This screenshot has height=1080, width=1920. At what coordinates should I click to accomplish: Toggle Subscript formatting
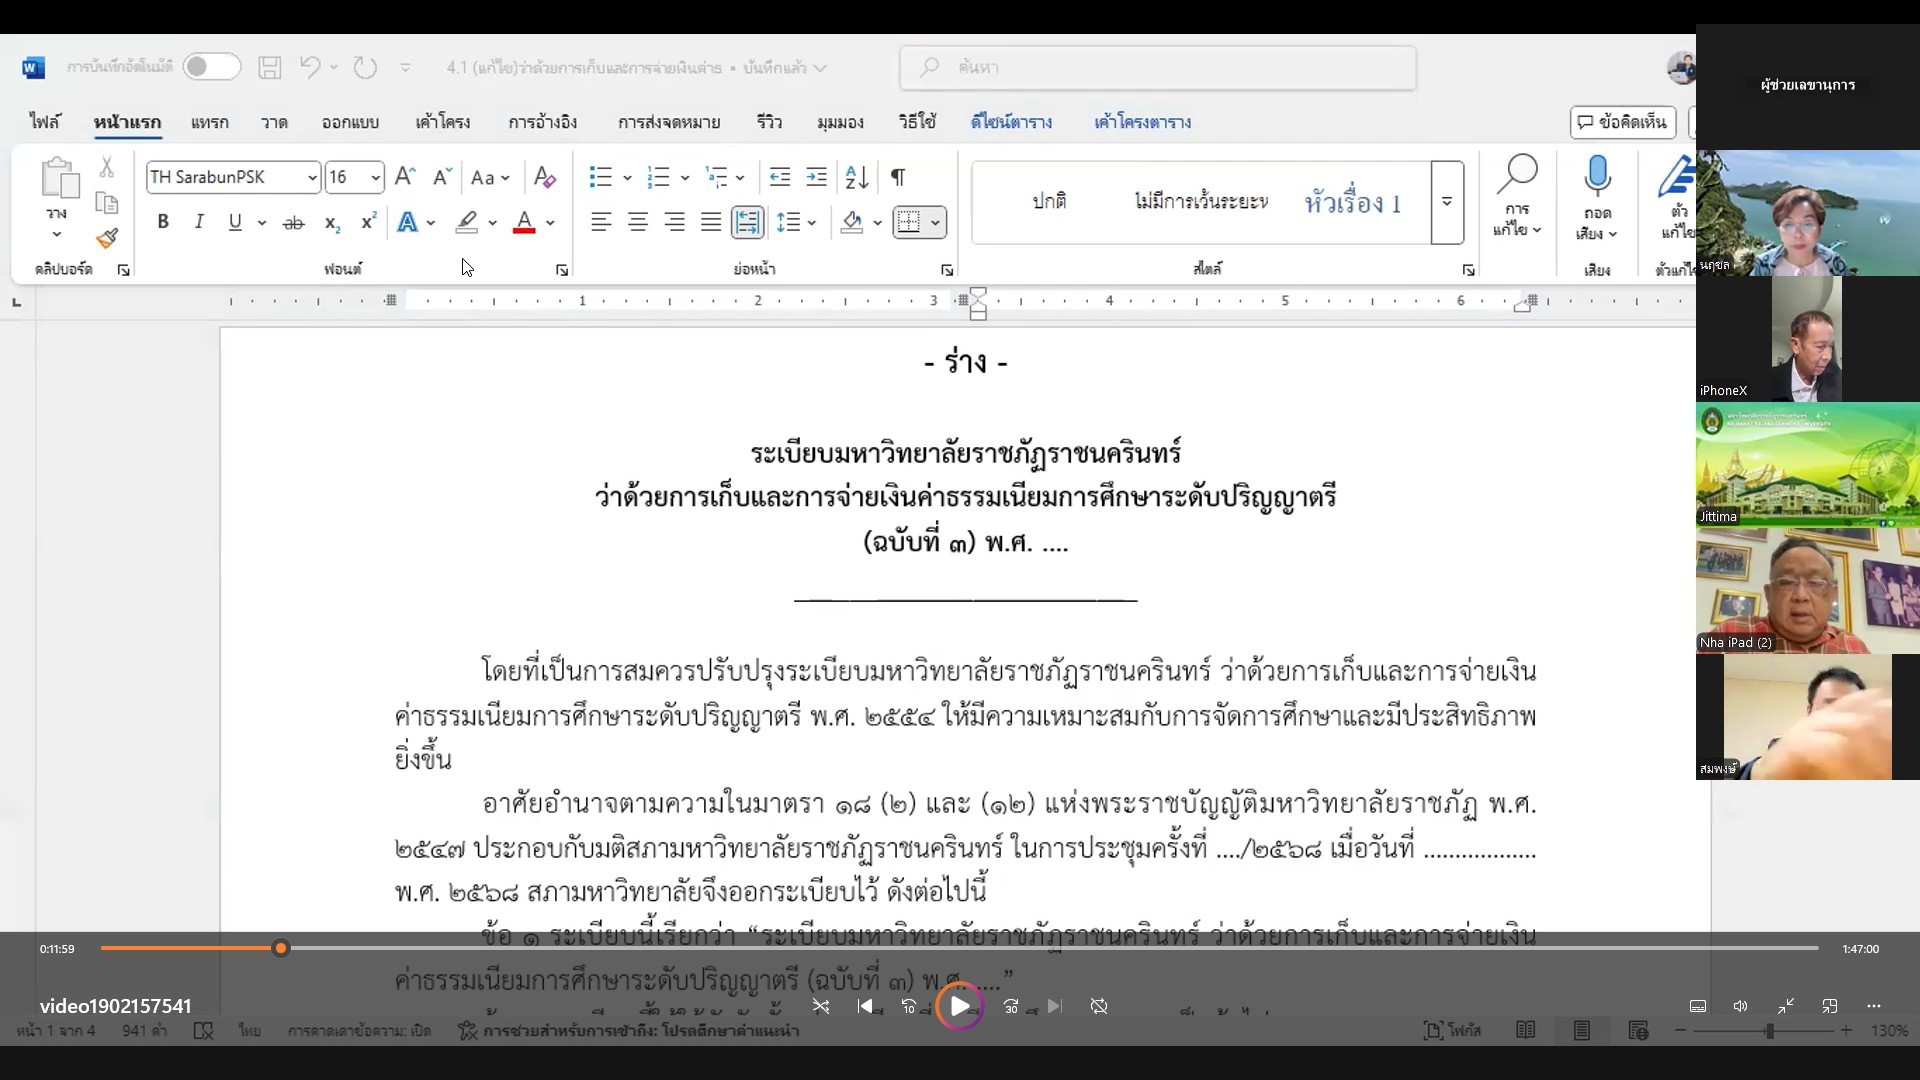point(332,222)
